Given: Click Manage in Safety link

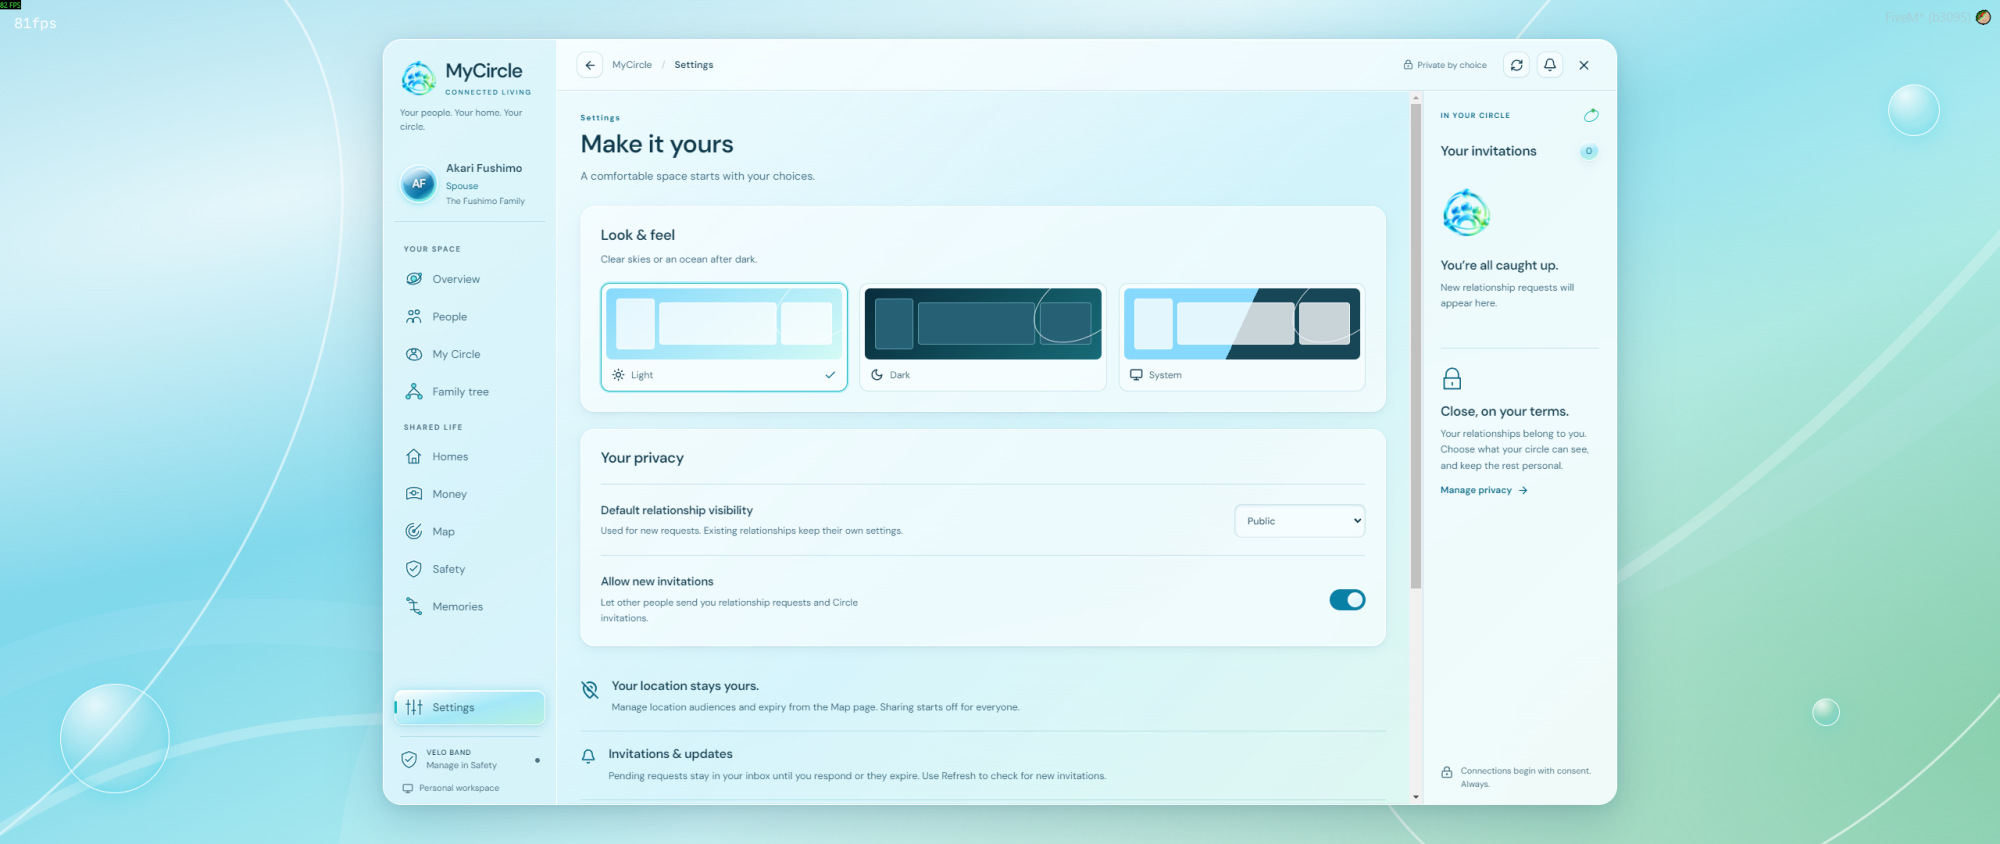Looking at the screenshot, I should (x=461, y=766).
